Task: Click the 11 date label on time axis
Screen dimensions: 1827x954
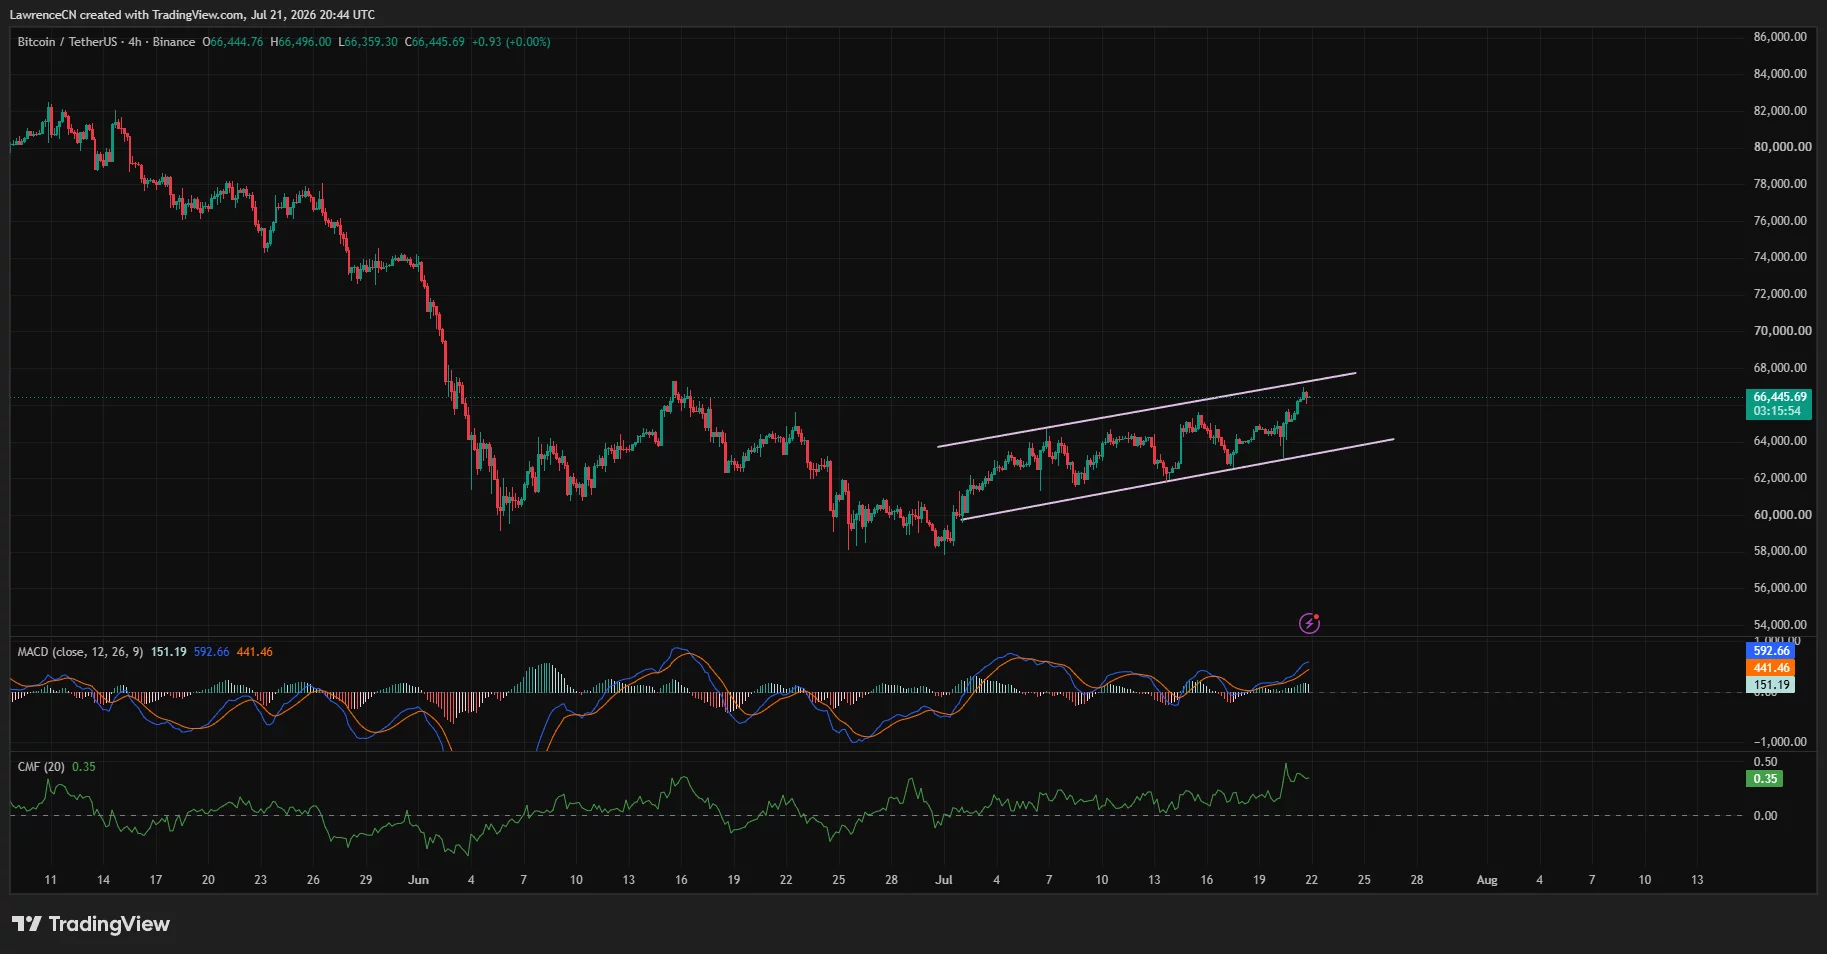Action: tap(51, 880)
